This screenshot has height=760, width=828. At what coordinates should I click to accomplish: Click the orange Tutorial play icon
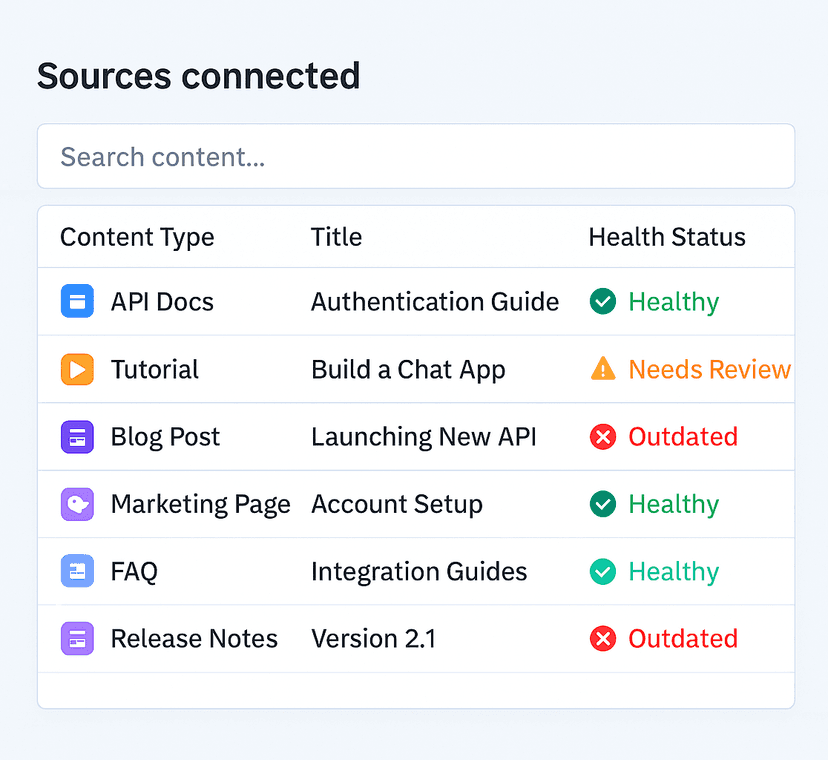click(77, 369)
